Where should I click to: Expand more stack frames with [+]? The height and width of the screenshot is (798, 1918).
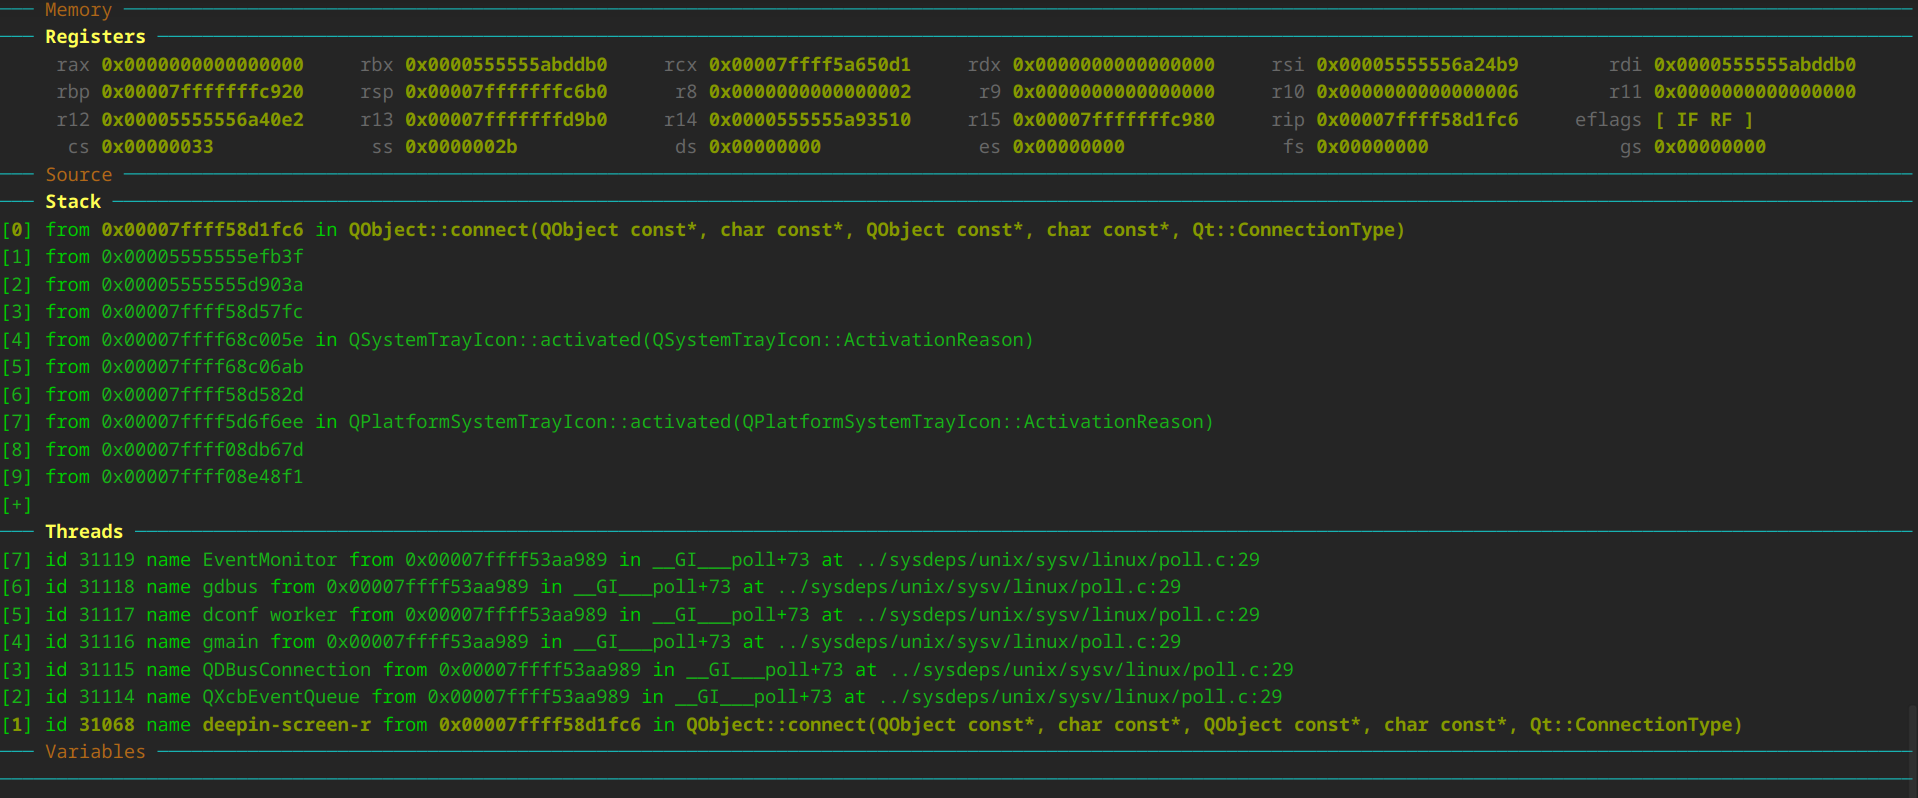click(x=17, y=505)
